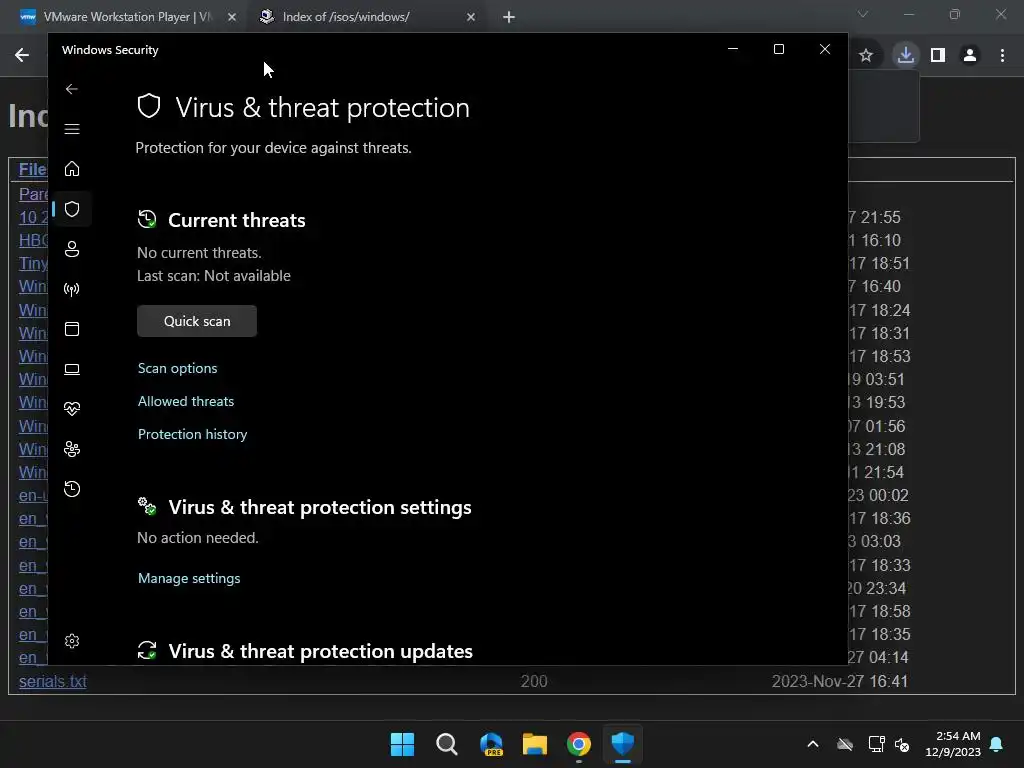Bookmark this page with the star icon

pyautogui.click(x=866, y=56)
